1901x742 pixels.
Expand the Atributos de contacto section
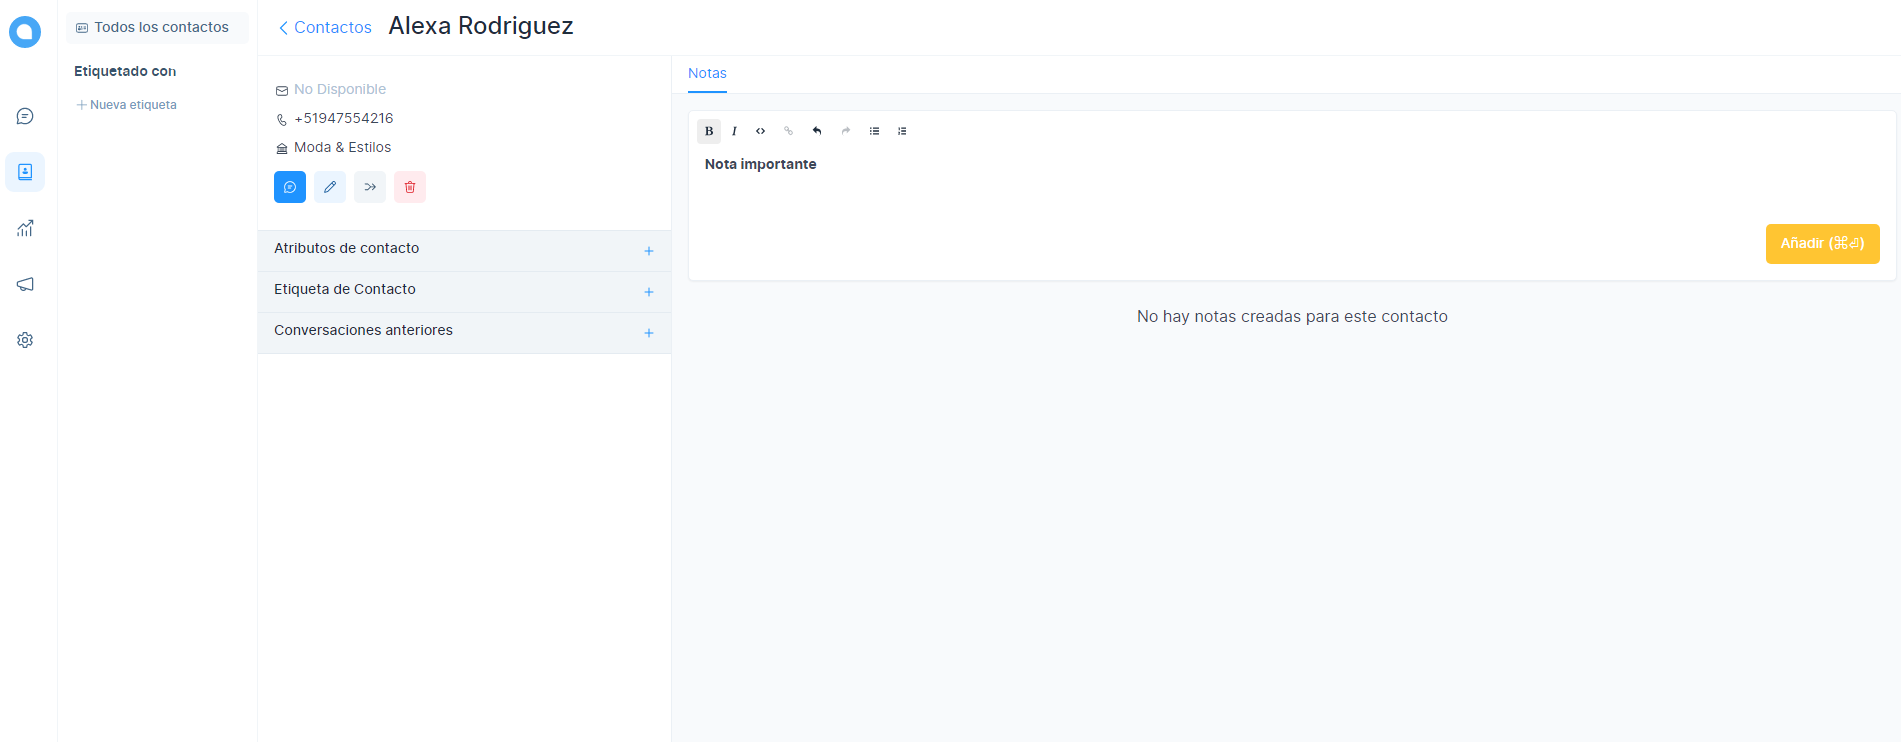(x=649, y=251)
